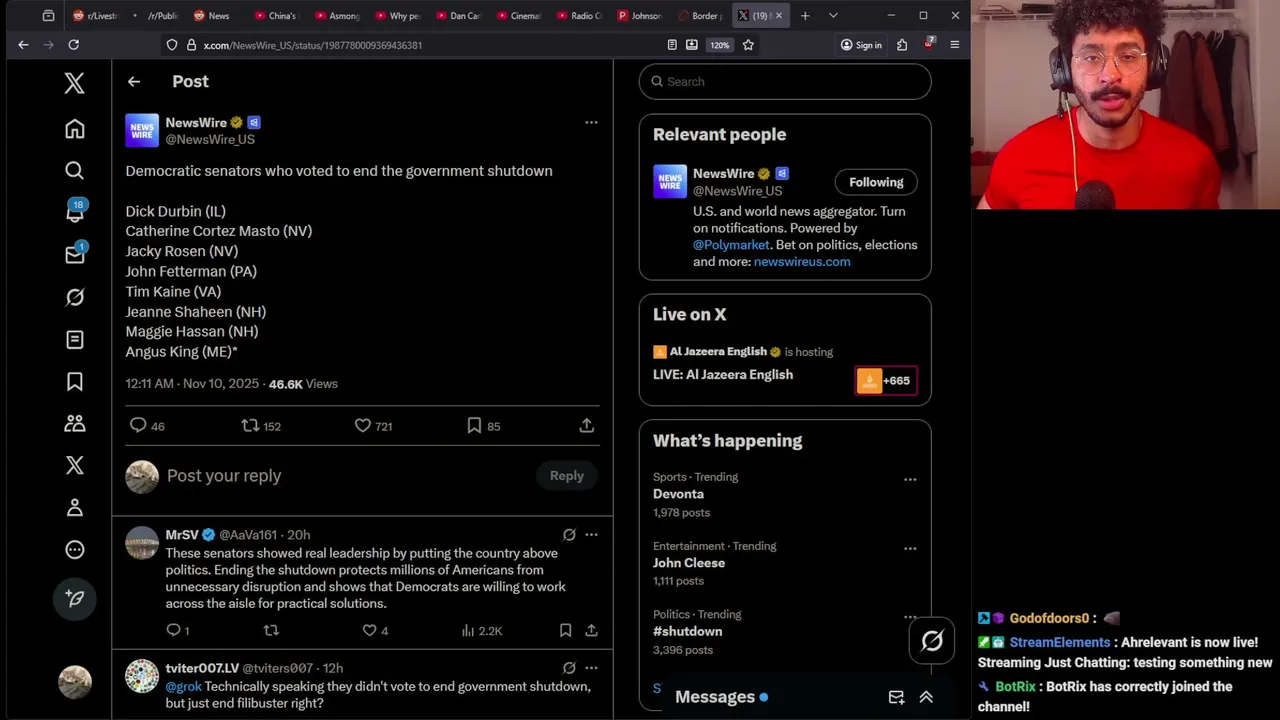Click the browser address bar URL

(313, 45)
